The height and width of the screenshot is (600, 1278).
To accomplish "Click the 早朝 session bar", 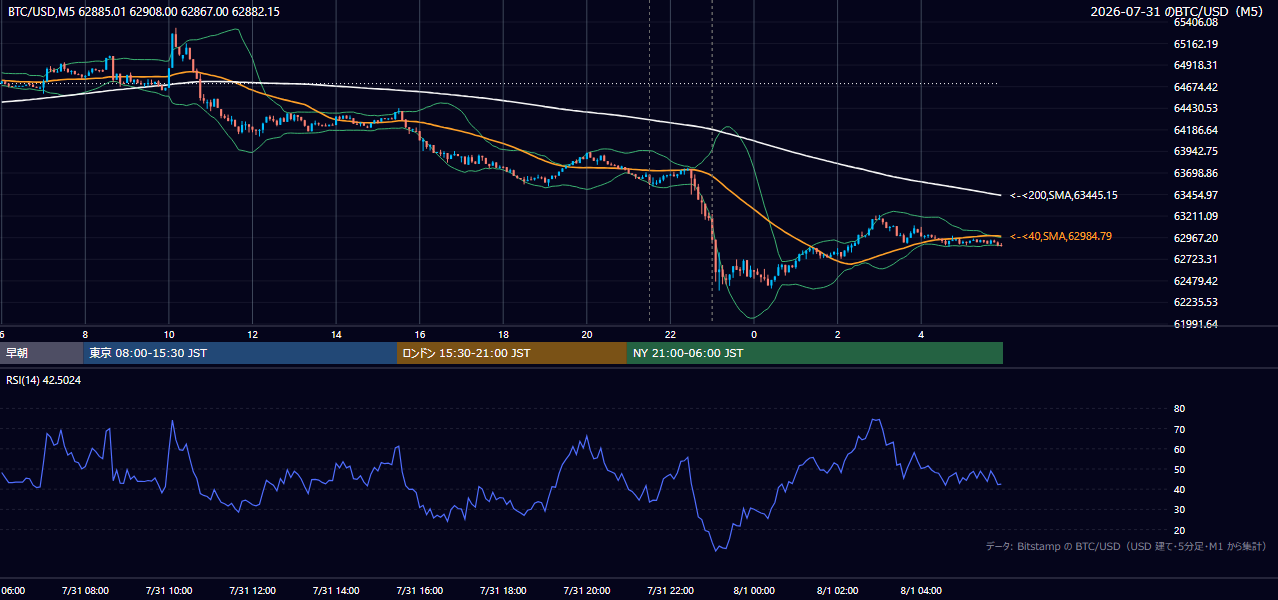I will (x=41, y=353).
